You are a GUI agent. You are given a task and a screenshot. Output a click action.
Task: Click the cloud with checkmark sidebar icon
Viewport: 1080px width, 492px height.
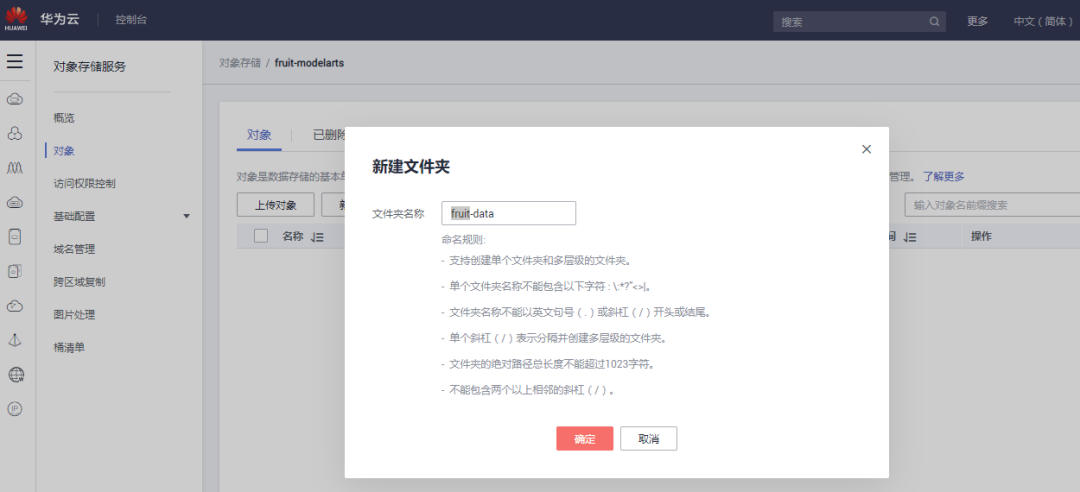coord(15,306)
